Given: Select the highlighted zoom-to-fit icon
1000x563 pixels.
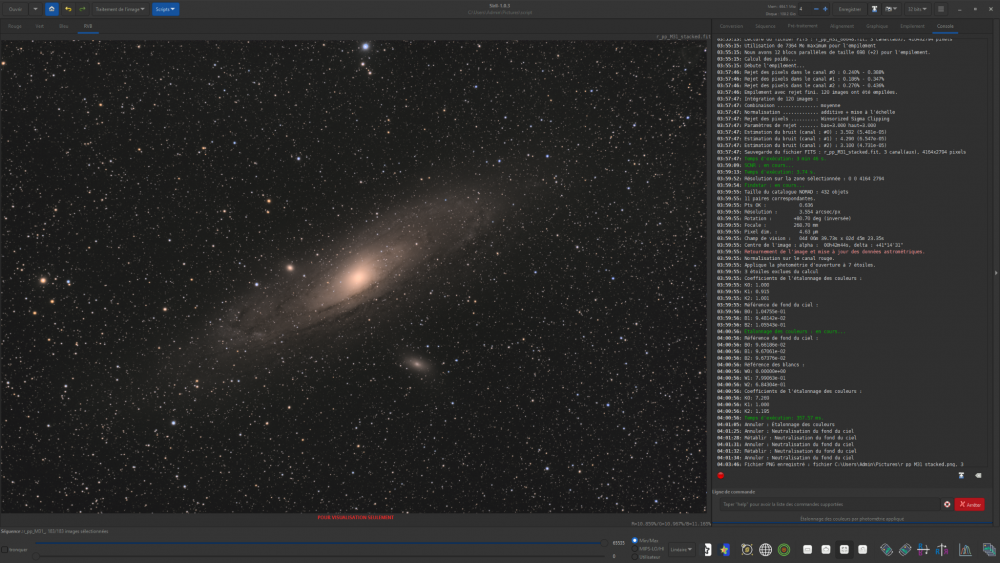Looking at the screenshot, I should [844, 550].
